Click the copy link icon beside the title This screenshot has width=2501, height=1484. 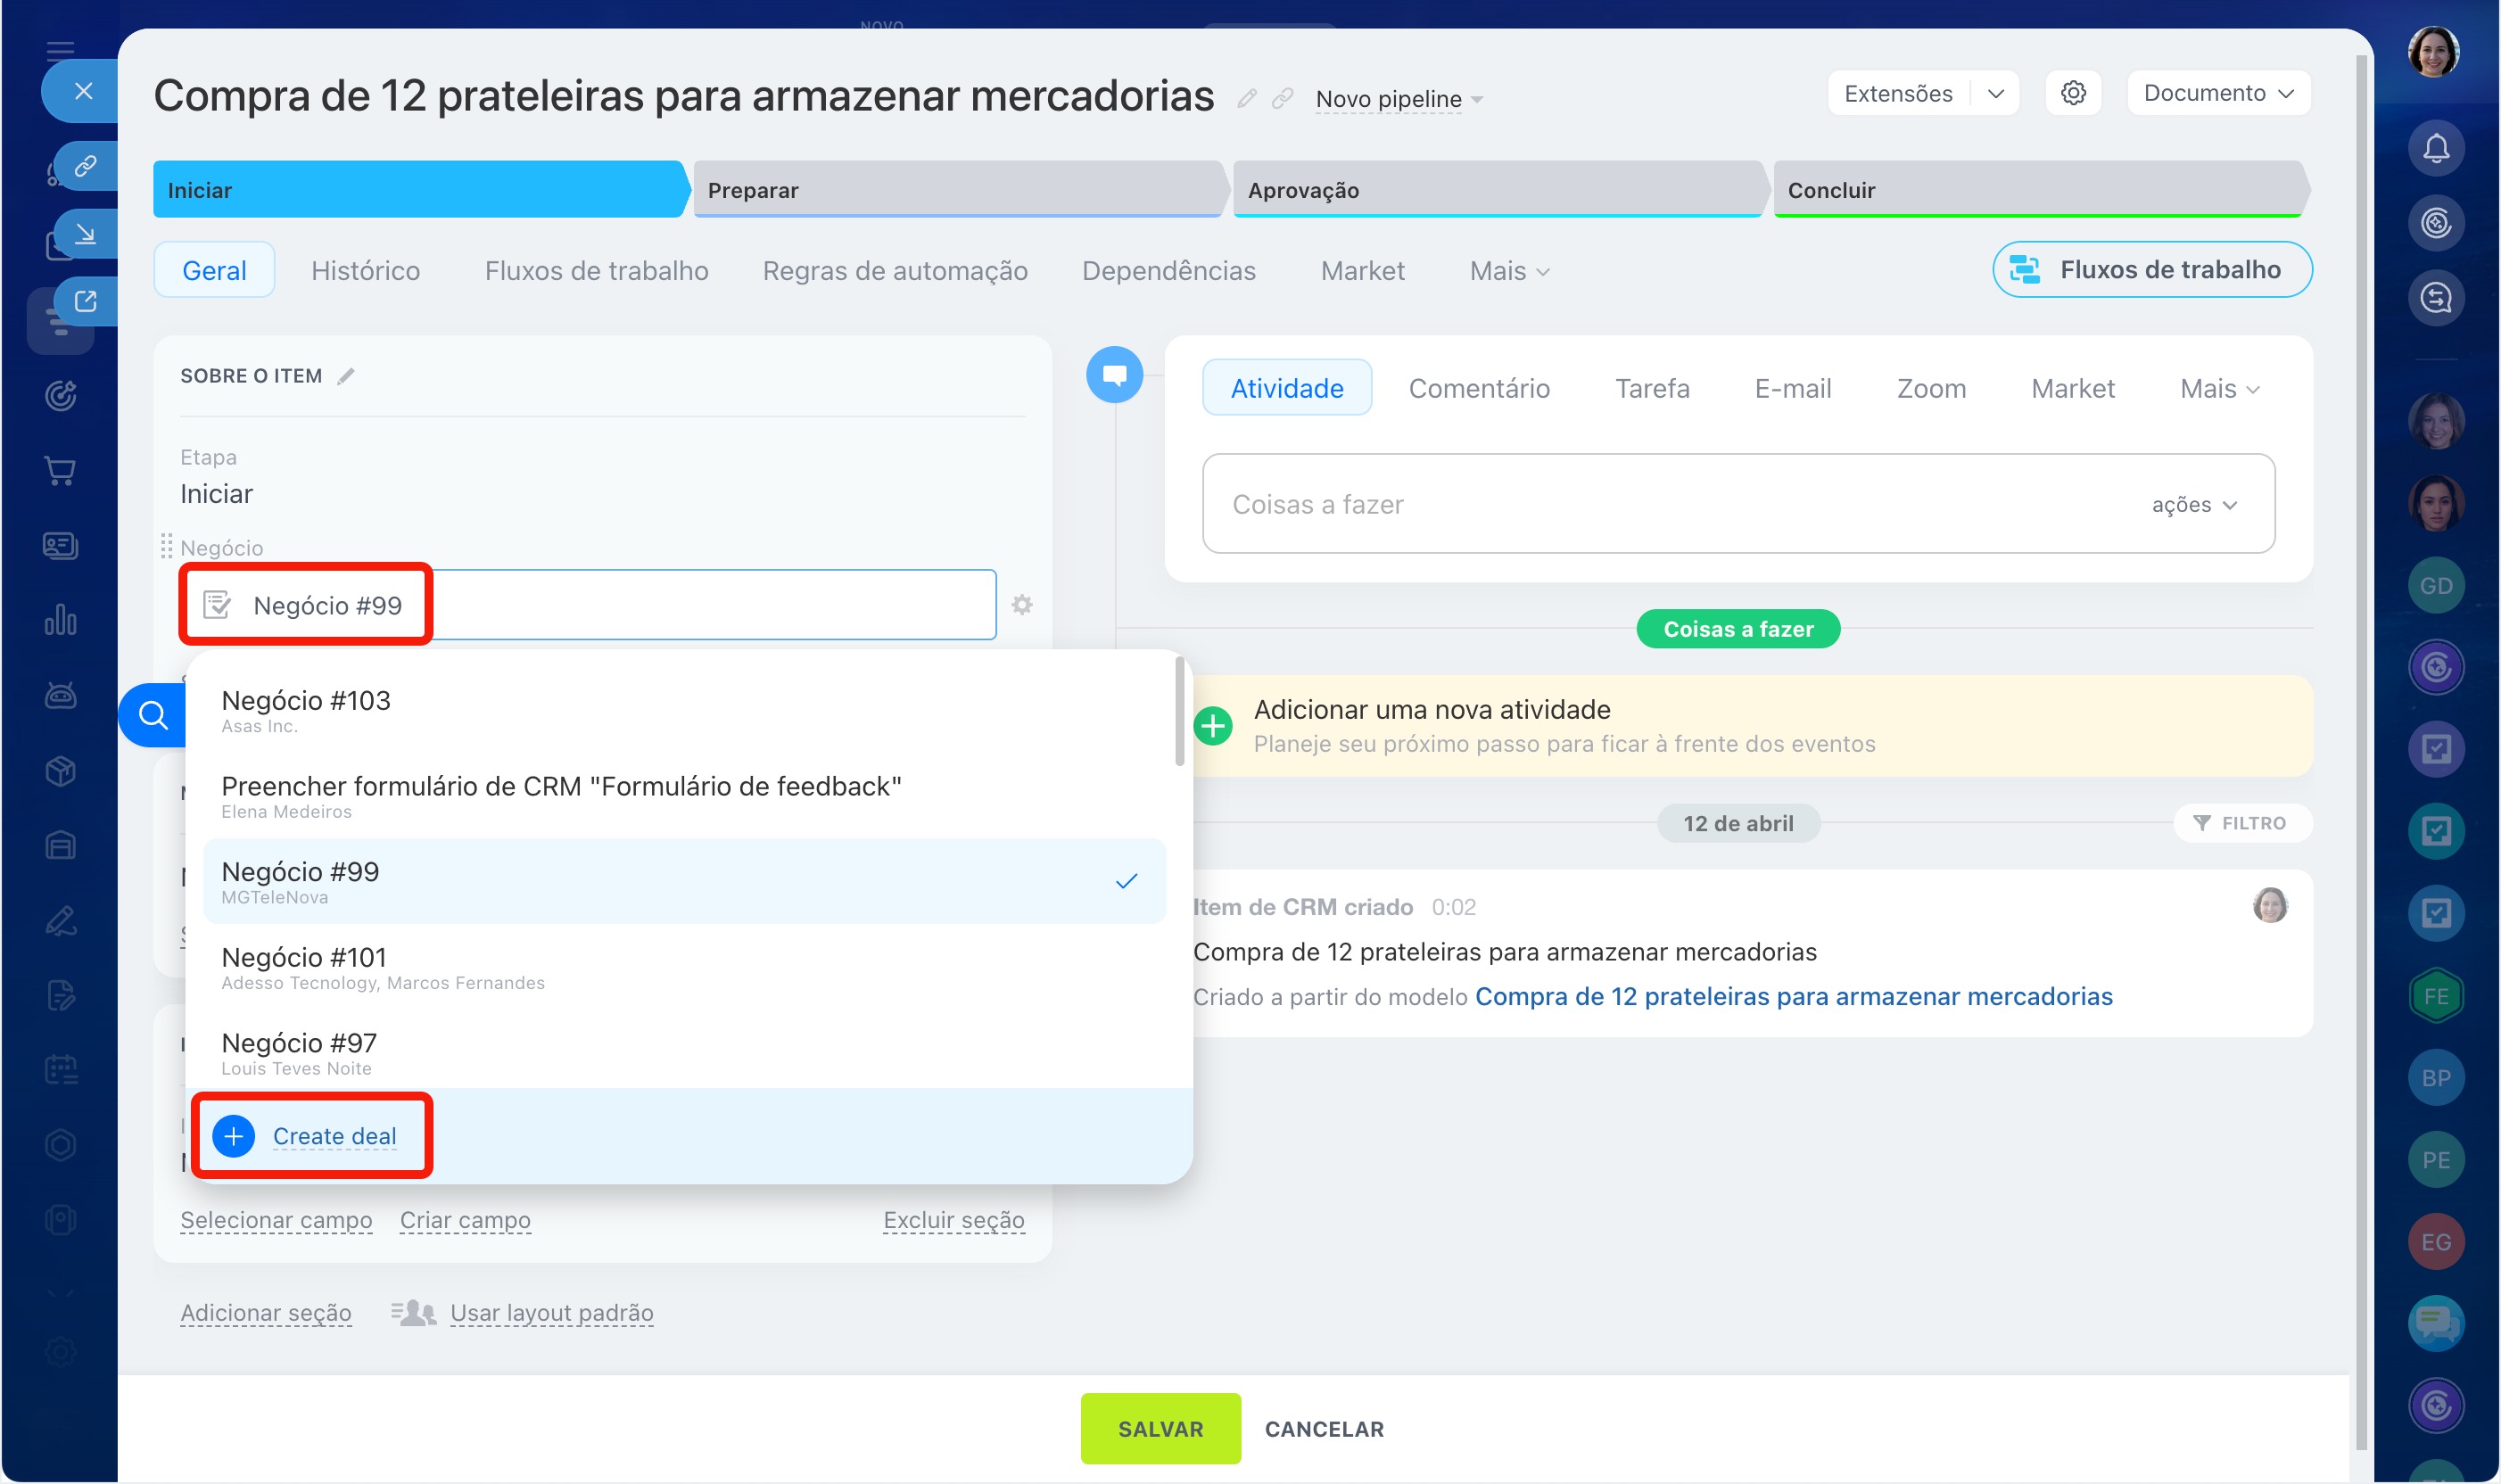(1282, 98)
